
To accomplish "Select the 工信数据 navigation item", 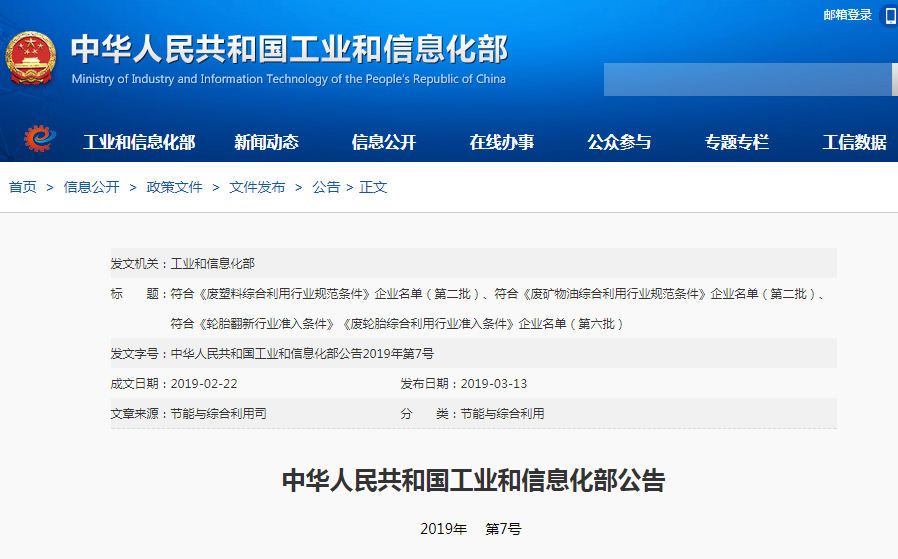I will (x=854, y=142).
